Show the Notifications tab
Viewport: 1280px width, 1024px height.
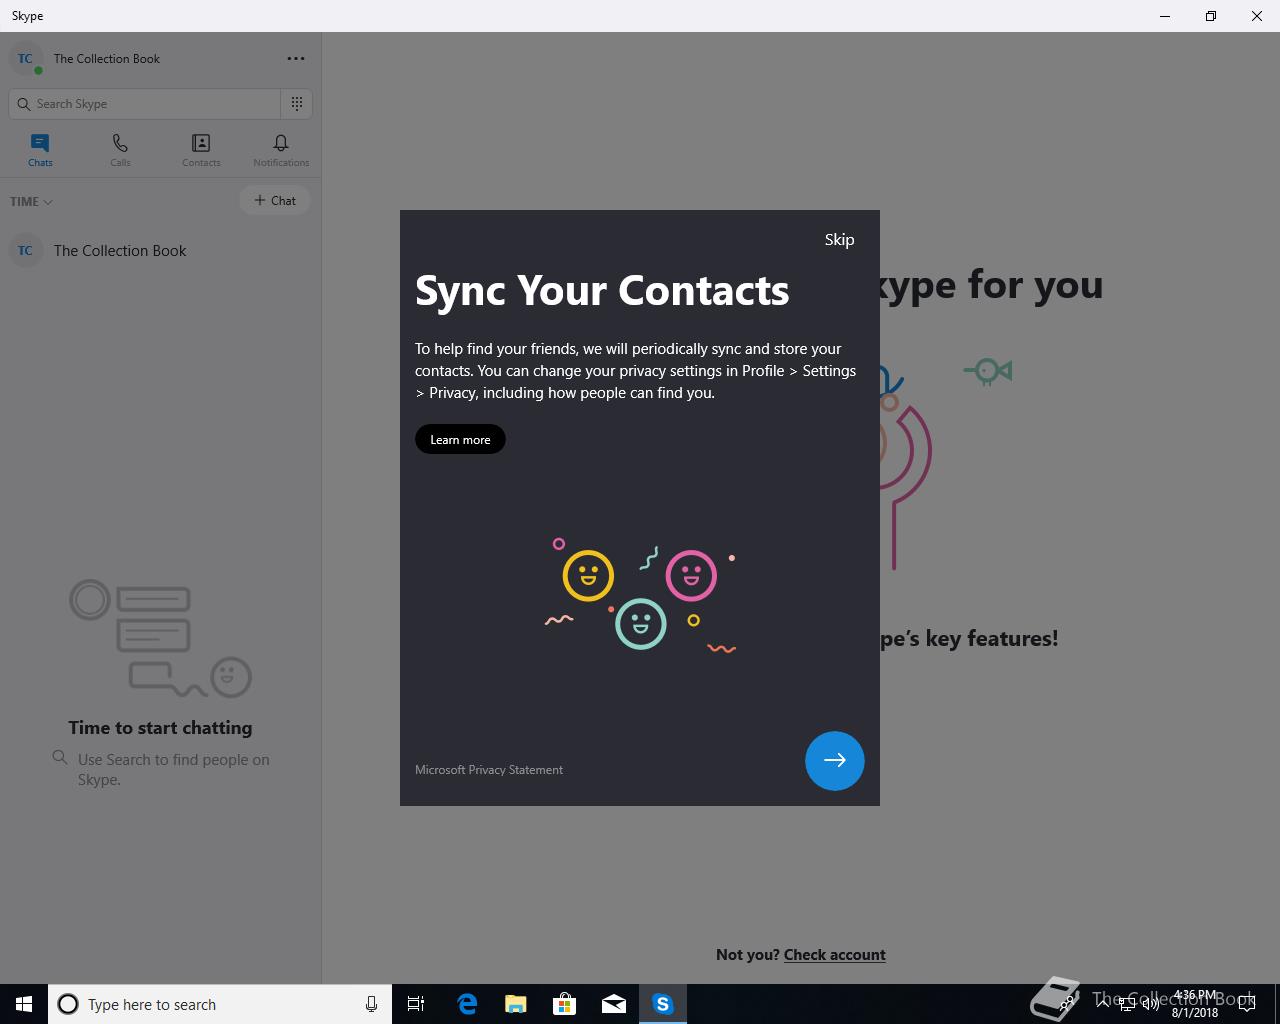pyautogui.click(x=281, y=150)
